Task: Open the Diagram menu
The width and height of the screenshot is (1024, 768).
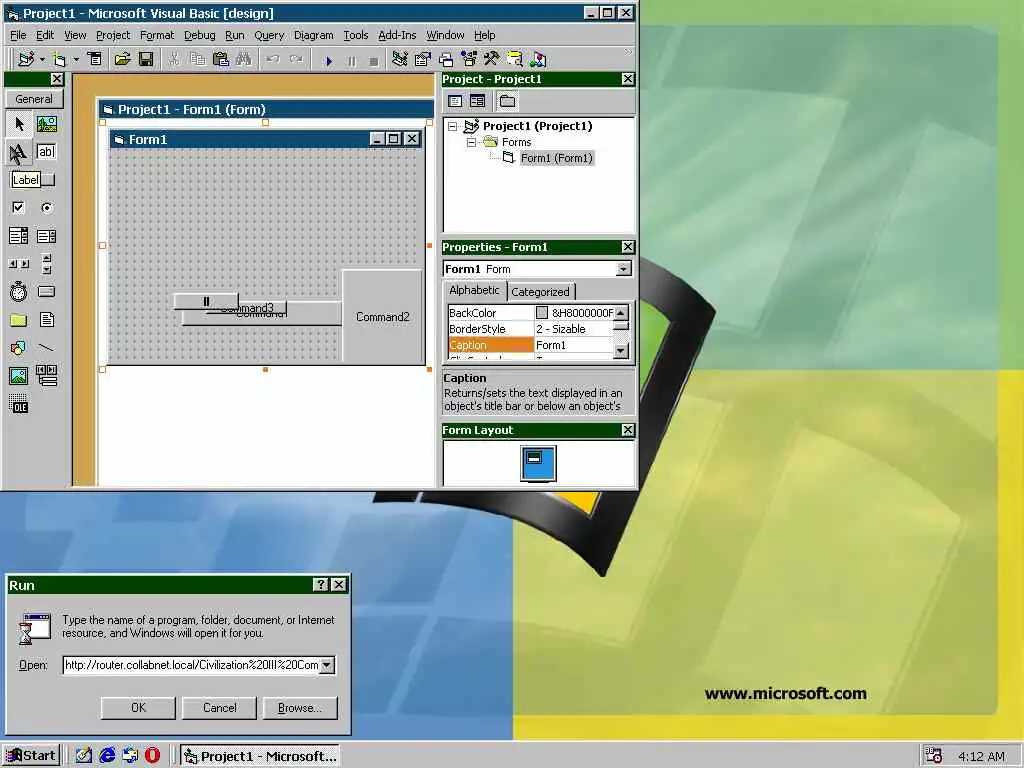Action: [313, 35]
